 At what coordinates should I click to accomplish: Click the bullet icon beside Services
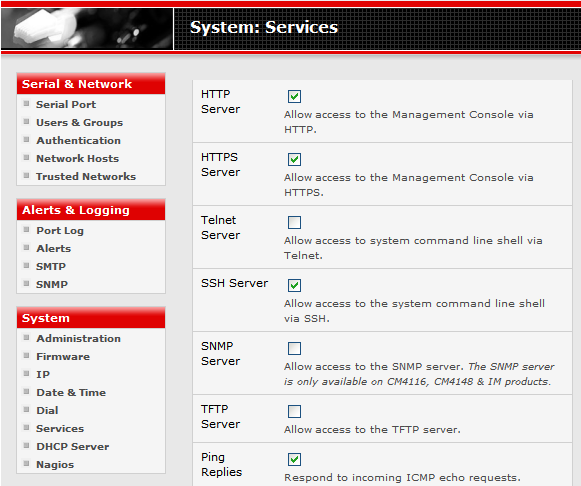coord(26,427)
